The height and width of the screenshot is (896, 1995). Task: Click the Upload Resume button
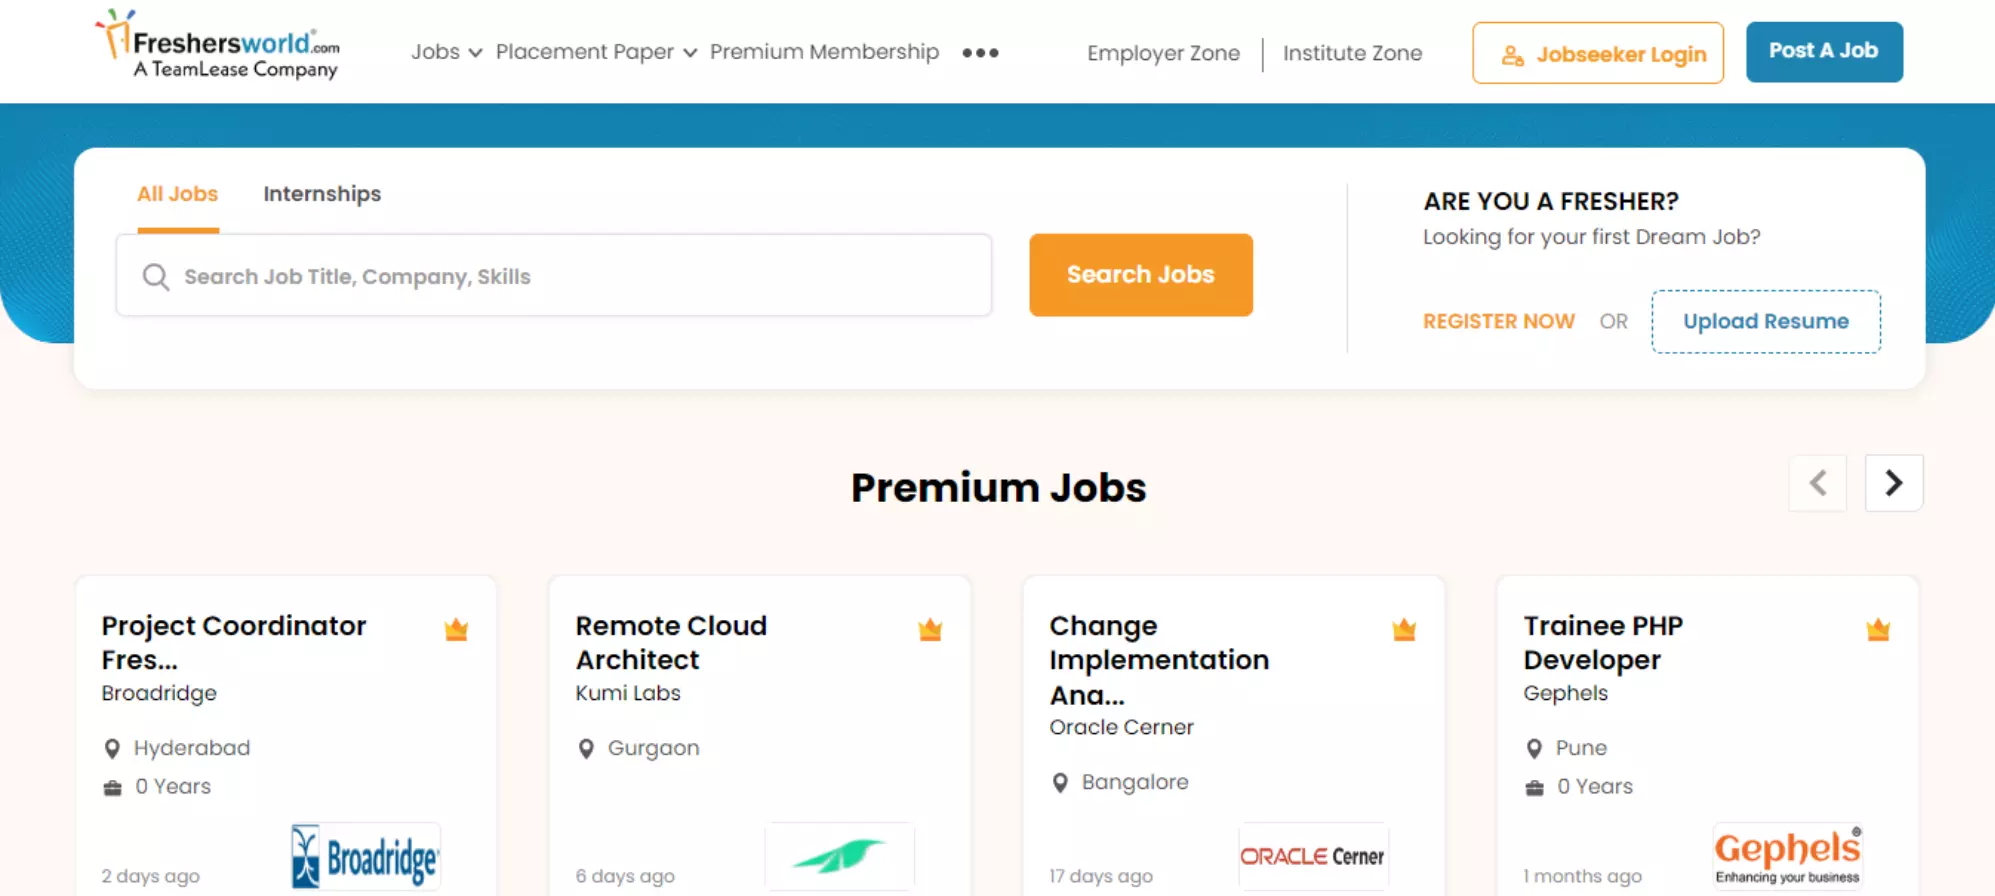pyautogui.click(x=1766, y=322)
